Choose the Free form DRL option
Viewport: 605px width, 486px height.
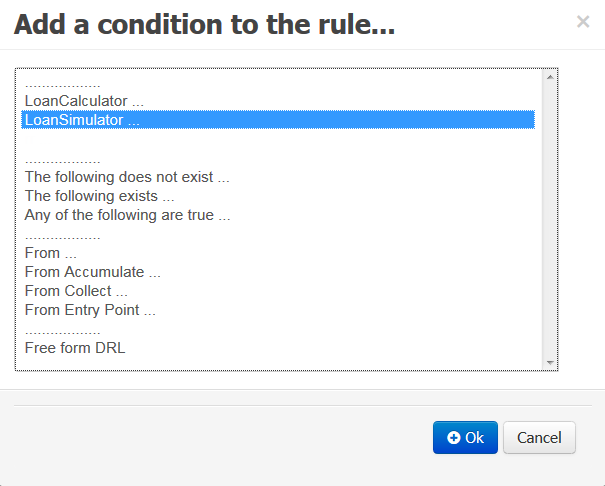[x=75, y=348]
